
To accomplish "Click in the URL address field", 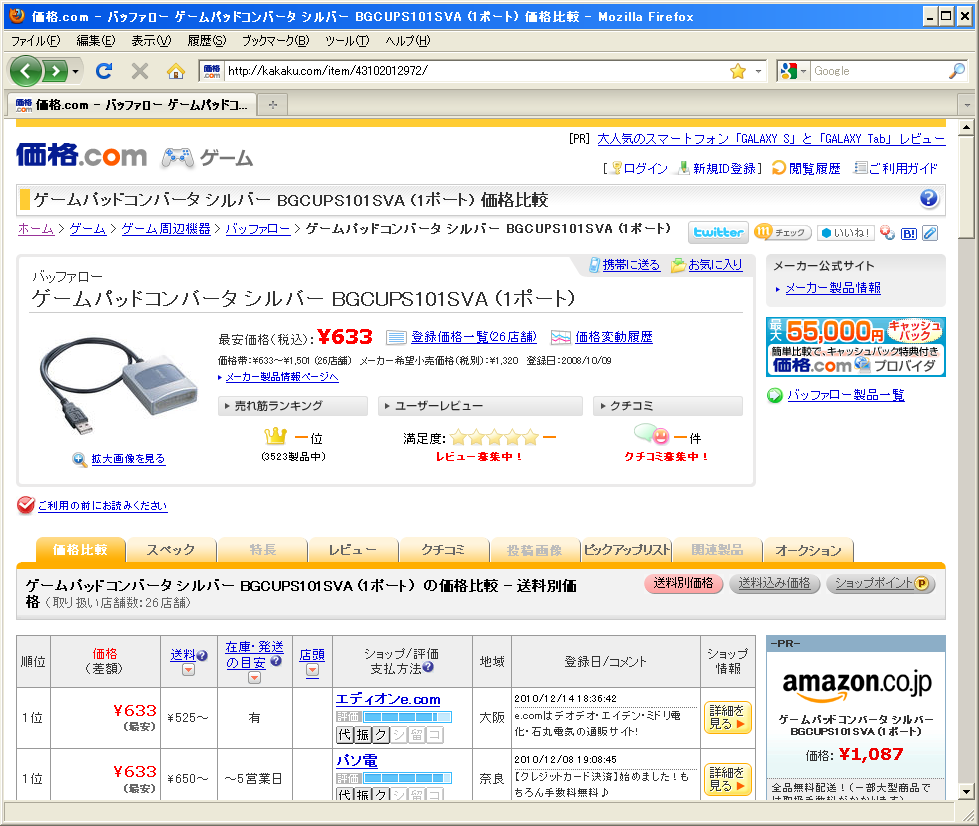I will pos(475,71).
